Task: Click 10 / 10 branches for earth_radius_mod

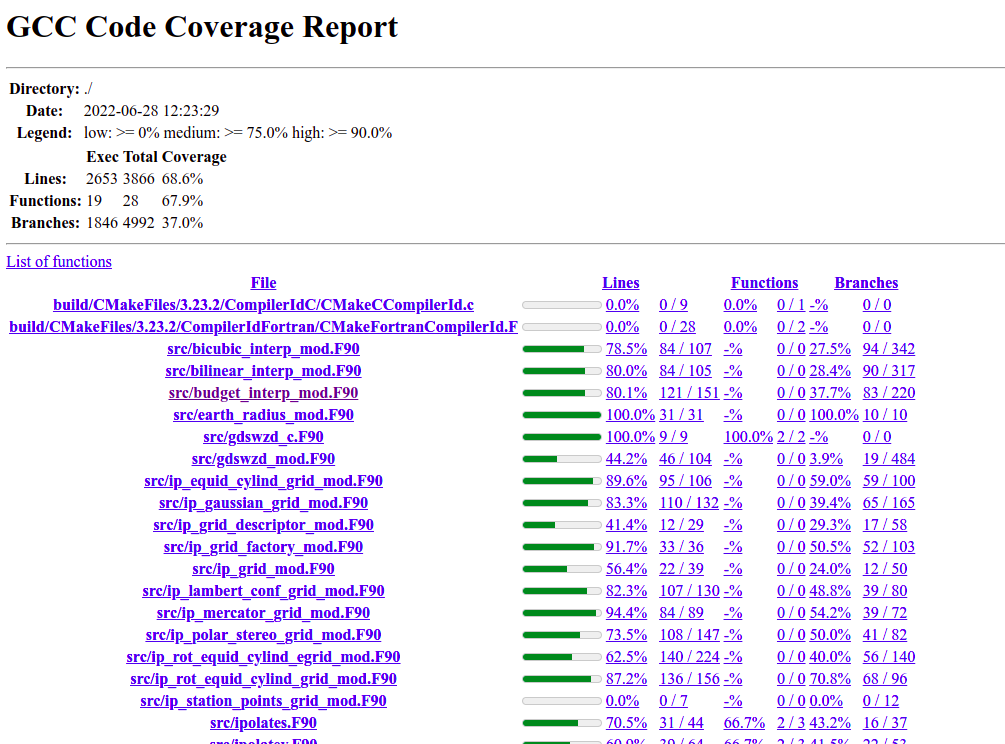Action: click(x=885, y=415)
